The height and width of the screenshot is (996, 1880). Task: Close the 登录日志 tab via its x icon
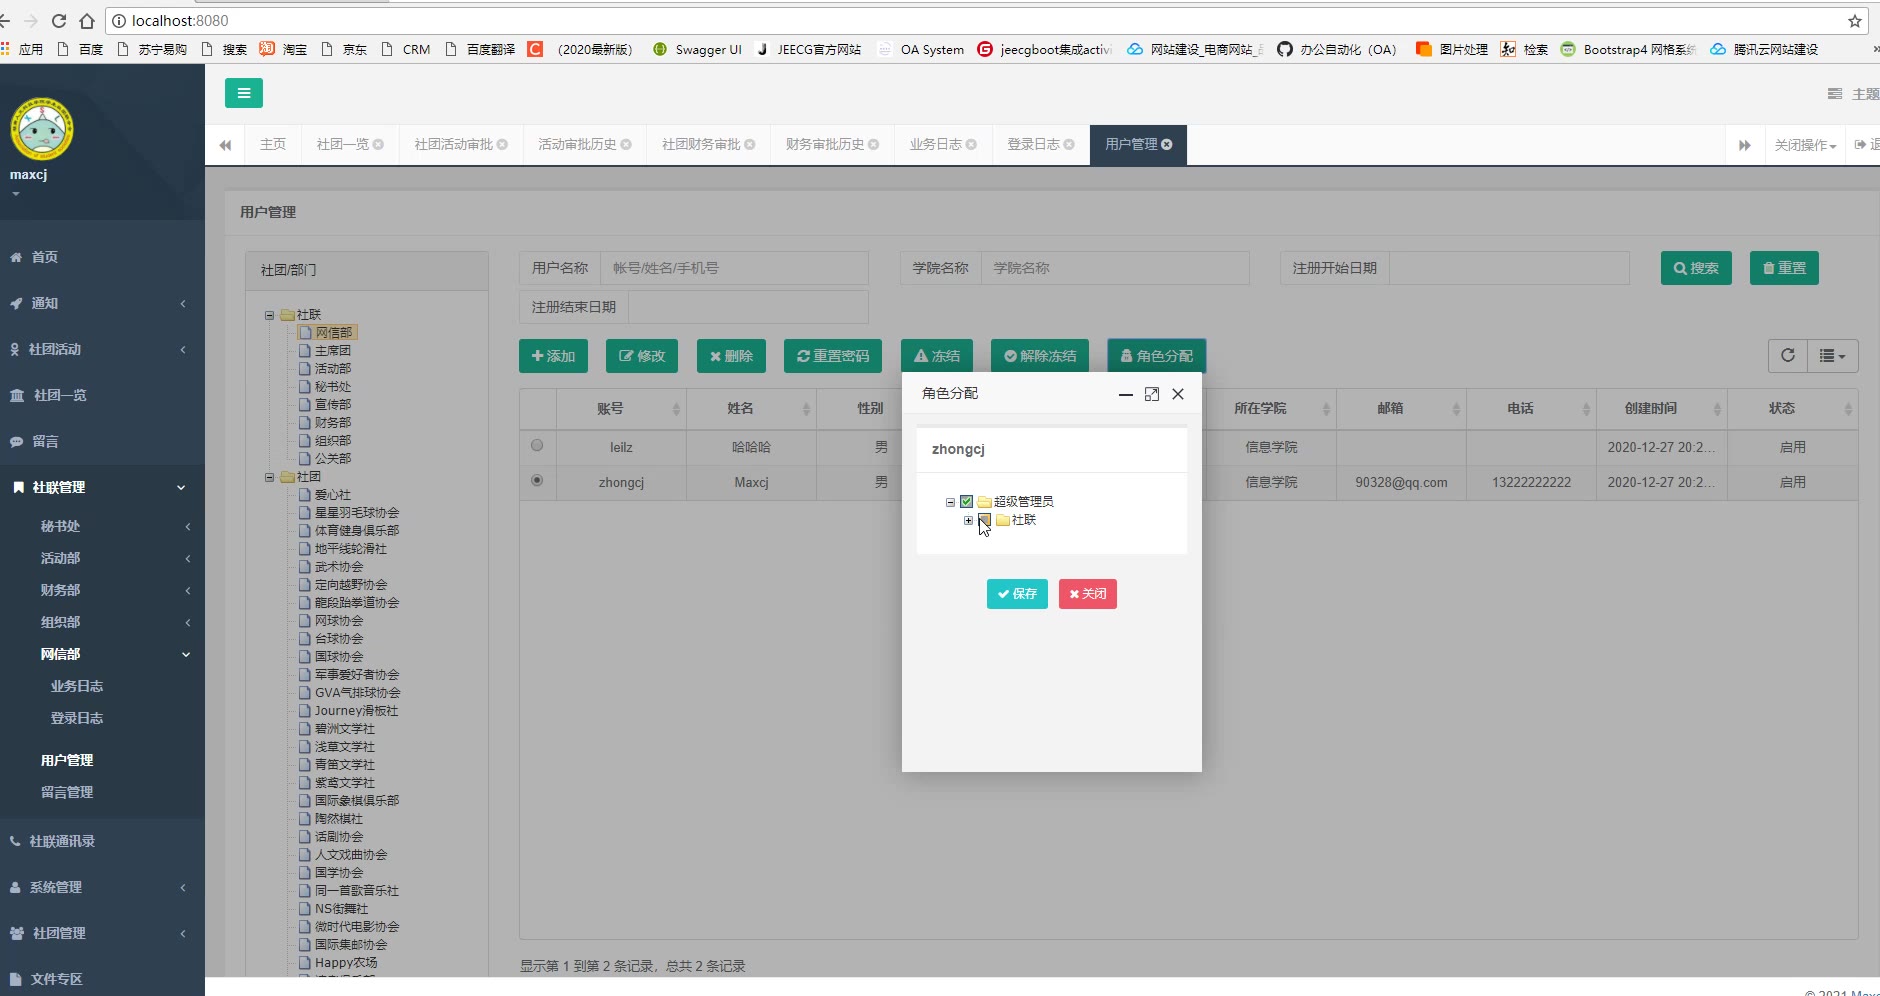pos(1069,145)
